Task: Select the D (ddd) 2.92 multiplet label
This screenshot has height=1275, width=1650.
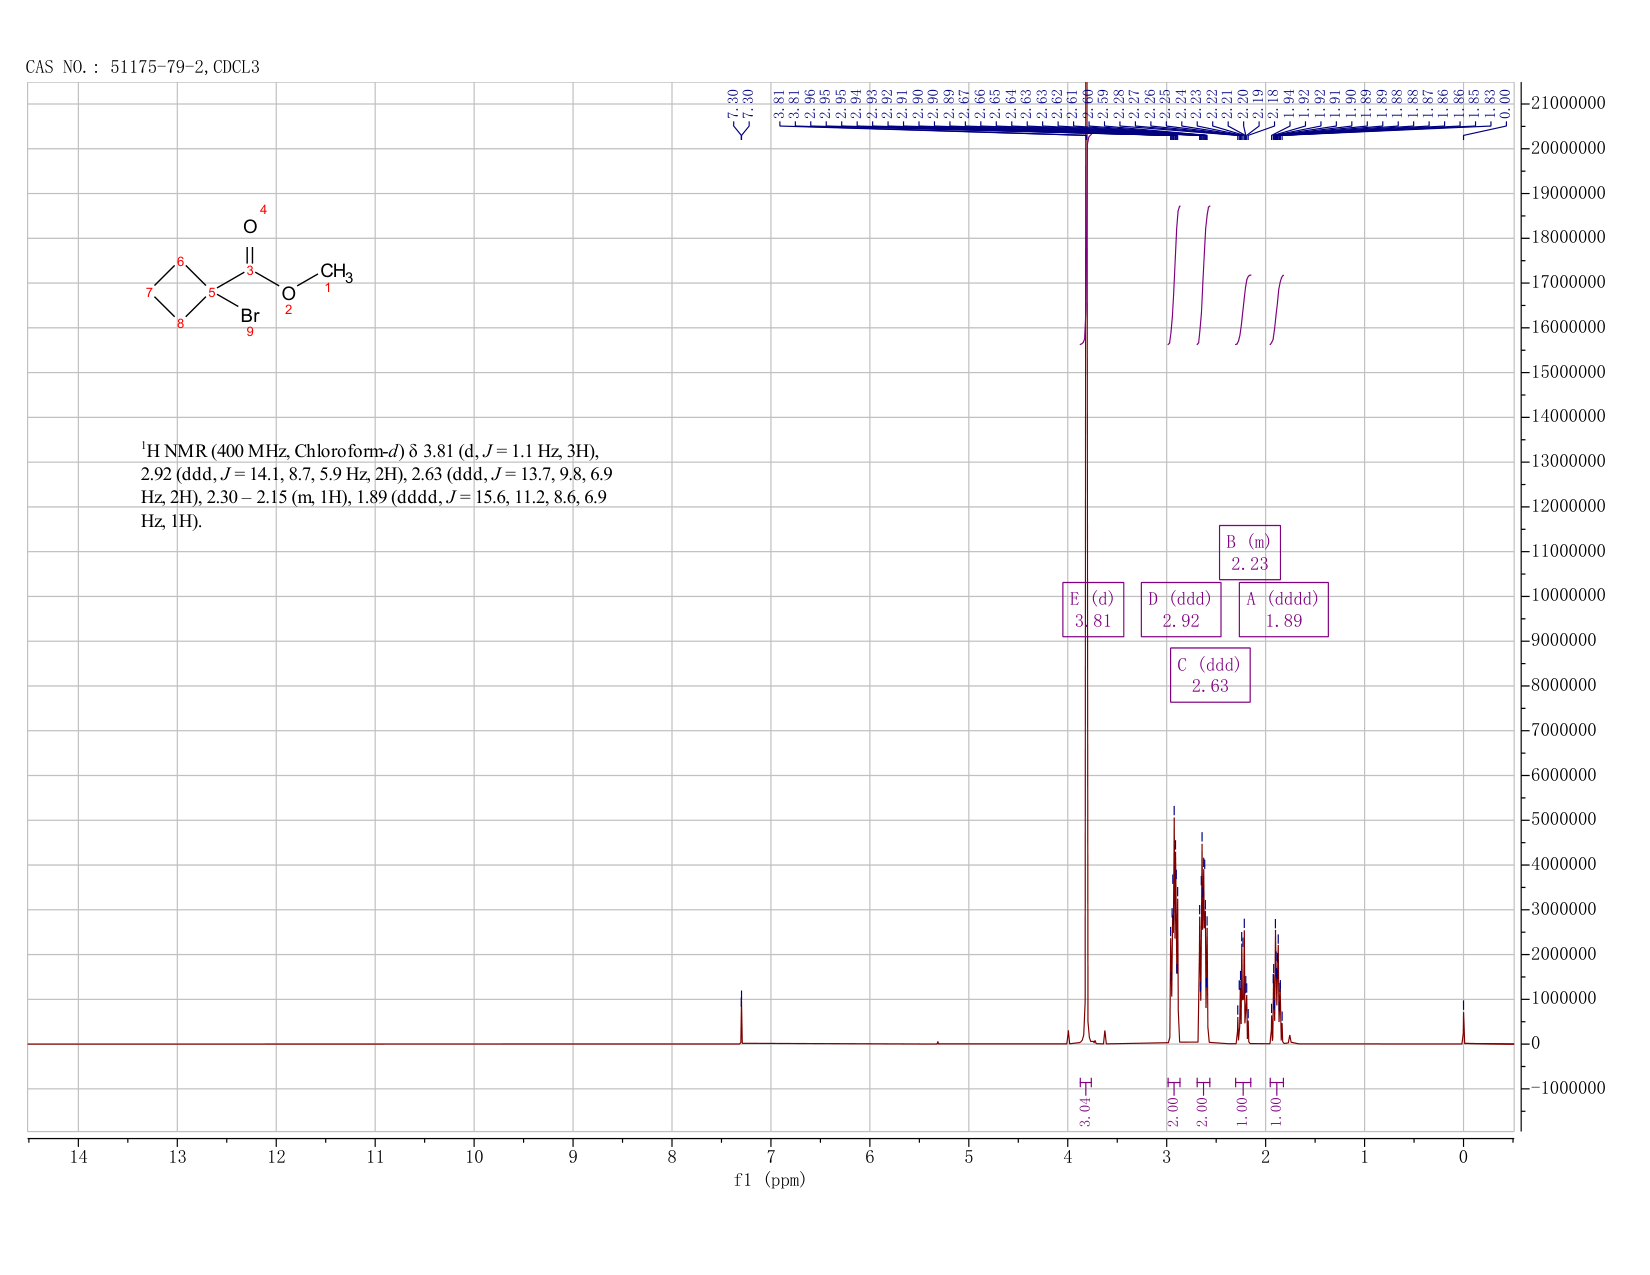Action: click(x=1181, y=609)
